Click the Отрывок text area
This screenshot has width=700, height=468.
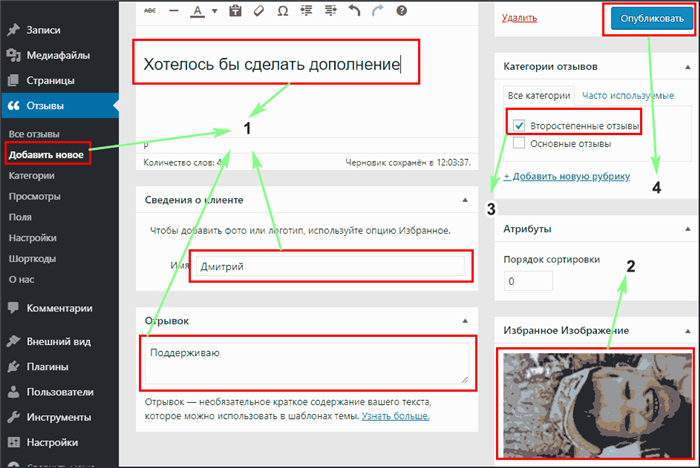307,364
